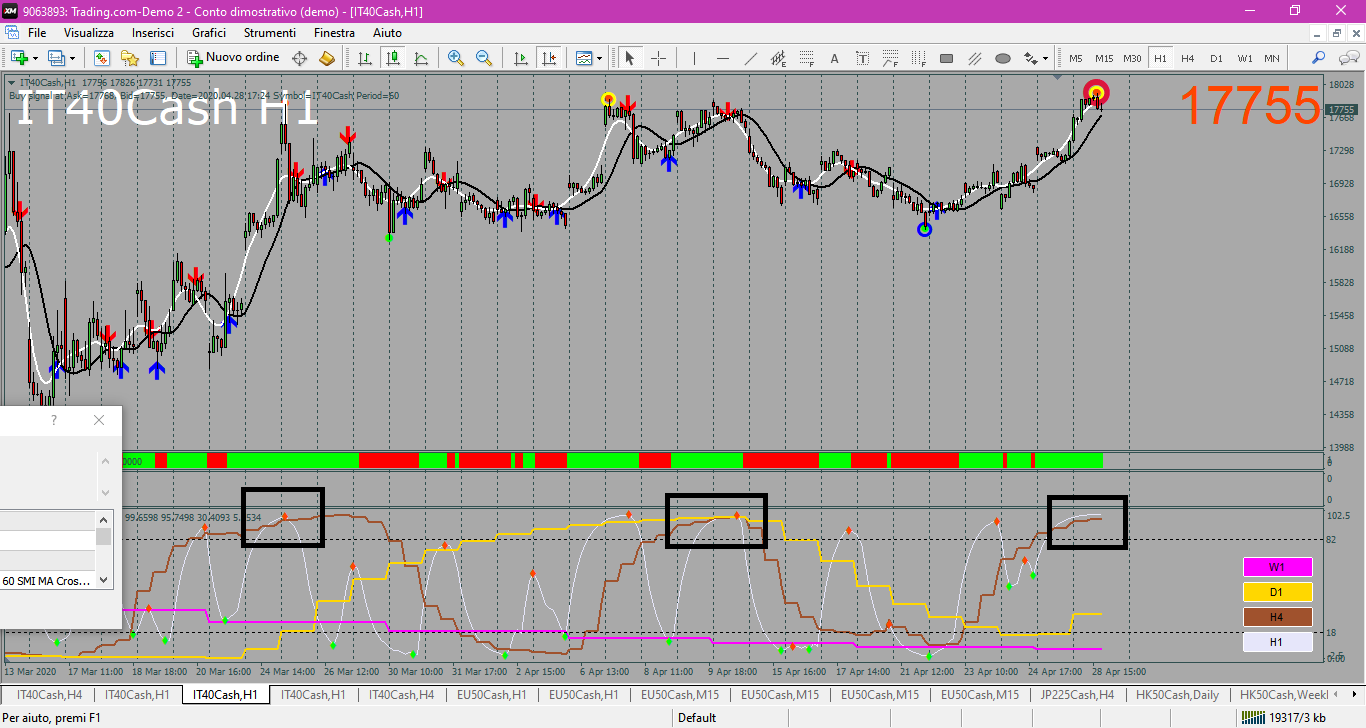Toggle the Terminal panel icon
Screen dimensions: 1366x728
(x=157, y=58)
